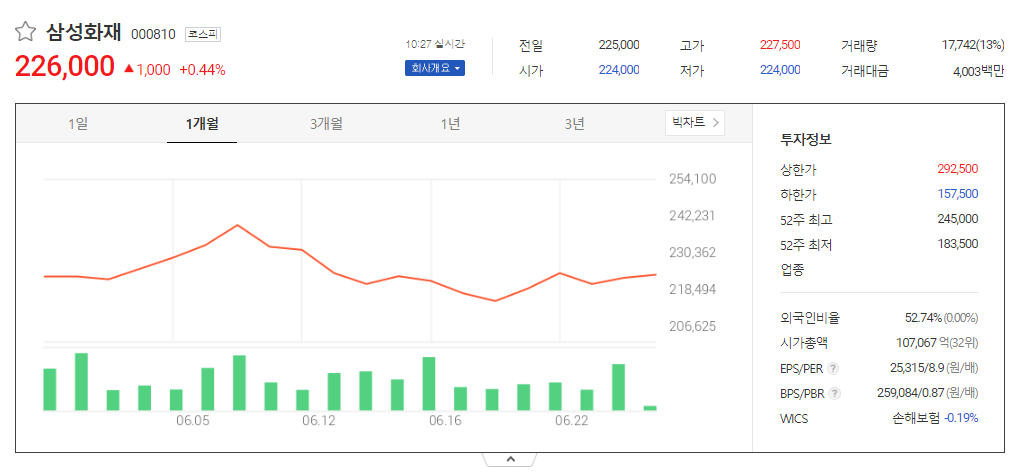1026x473 pixels.
Task: Click the 상한가 value 292,500
Action: click(x=957, y=169)
